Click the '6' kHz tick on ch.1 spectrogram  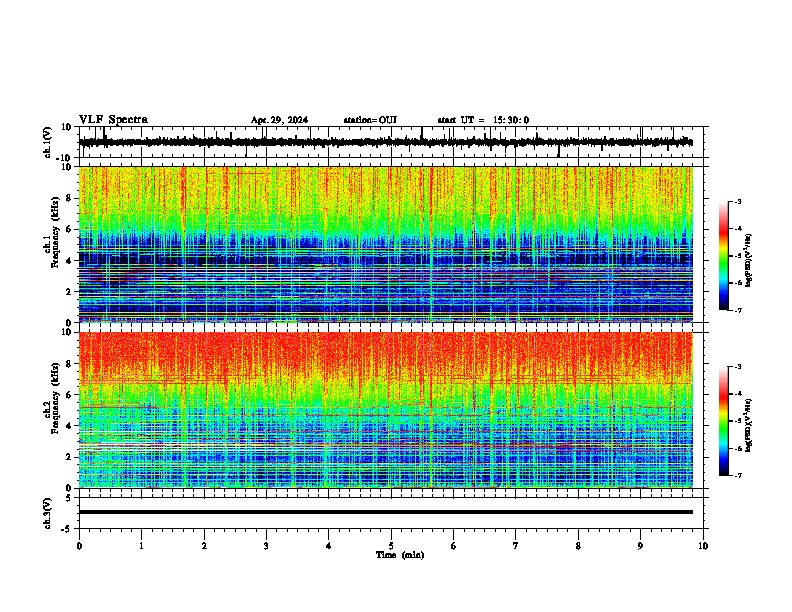click(x=70, y=229)
